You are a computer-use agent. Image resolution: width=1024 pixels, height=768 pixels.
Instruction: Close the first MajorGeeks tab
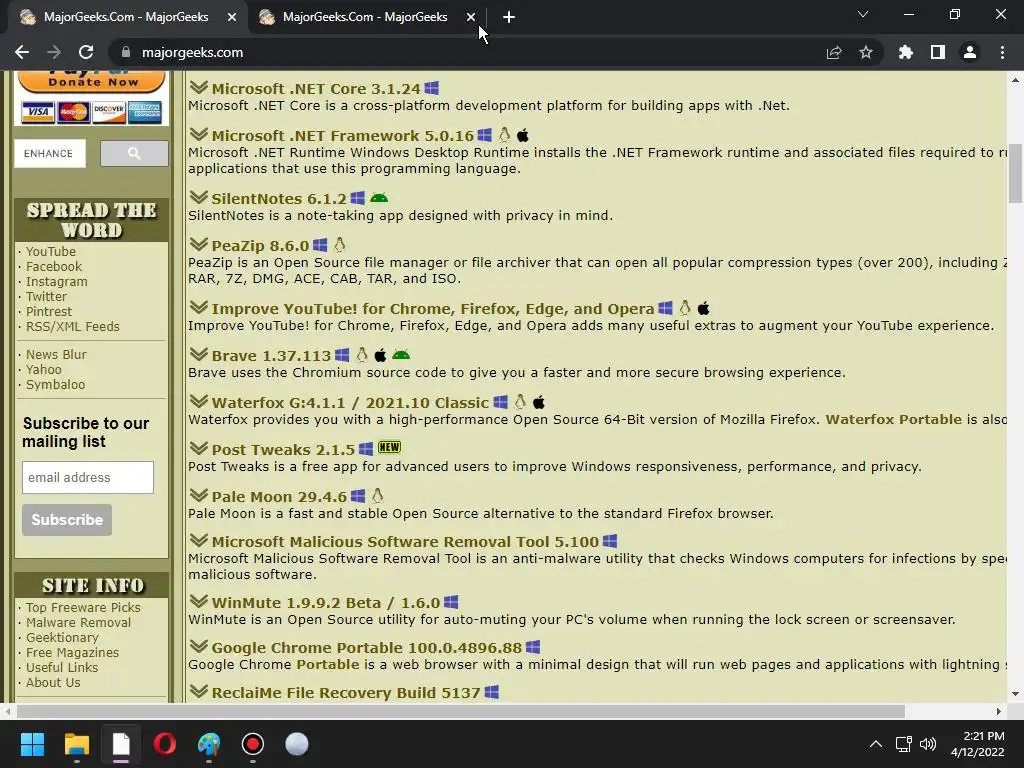[232, 17]
